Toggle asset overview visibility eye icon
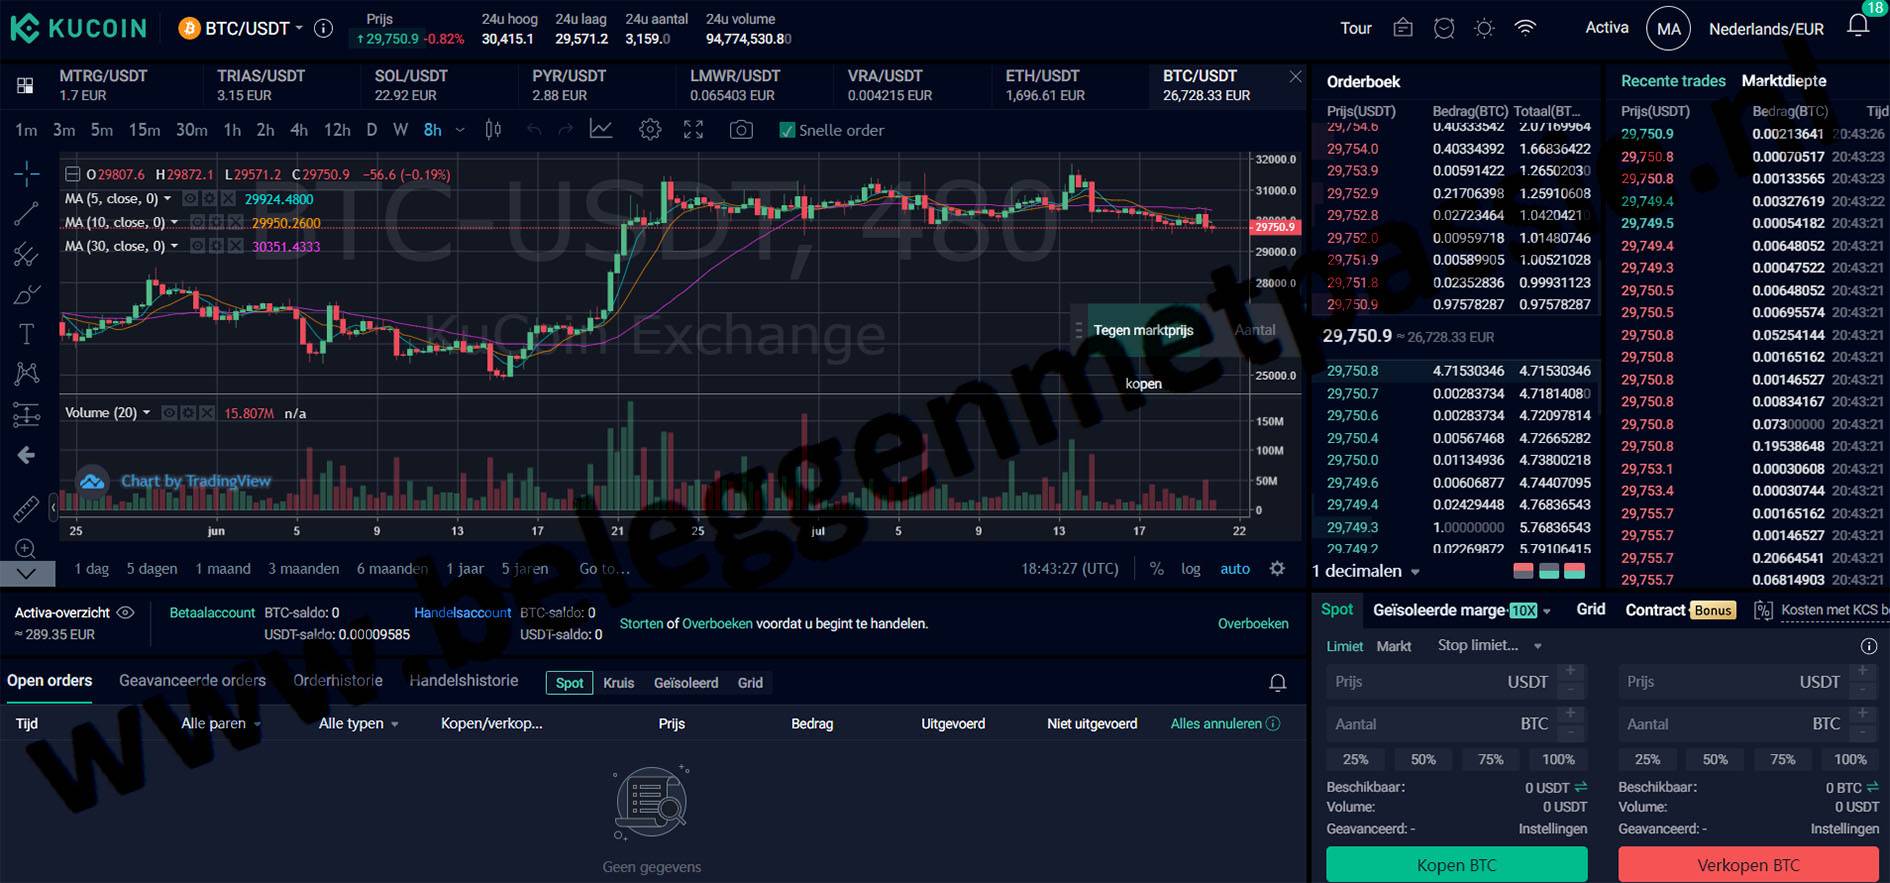This screenshot has width=1890, height=883. 126,612
